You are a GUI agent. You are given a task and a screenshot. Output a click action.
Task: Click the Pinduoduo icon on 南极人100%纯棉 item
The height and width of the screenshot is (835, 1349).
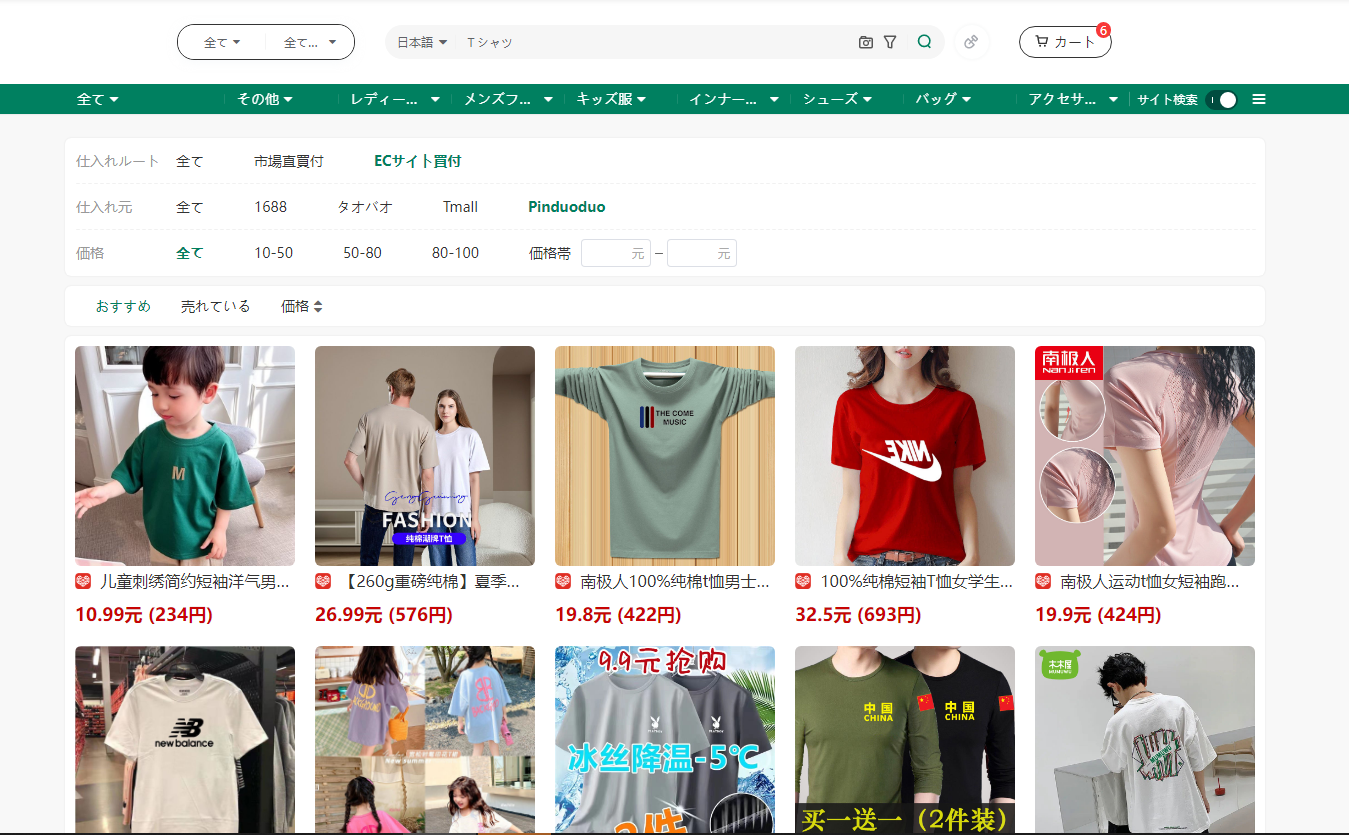[563, 581]
